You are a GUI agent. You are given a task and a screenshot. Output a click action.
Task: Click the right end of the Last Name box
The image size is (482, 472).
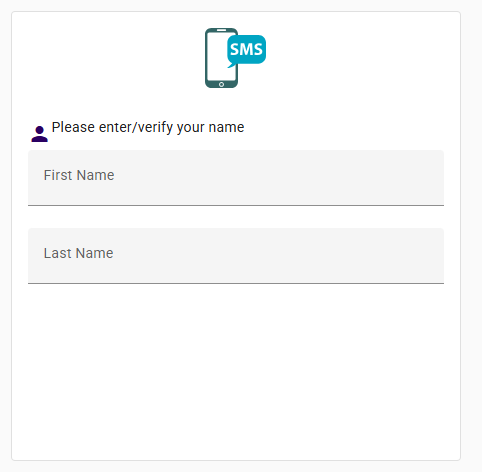[x=433, y=256]
